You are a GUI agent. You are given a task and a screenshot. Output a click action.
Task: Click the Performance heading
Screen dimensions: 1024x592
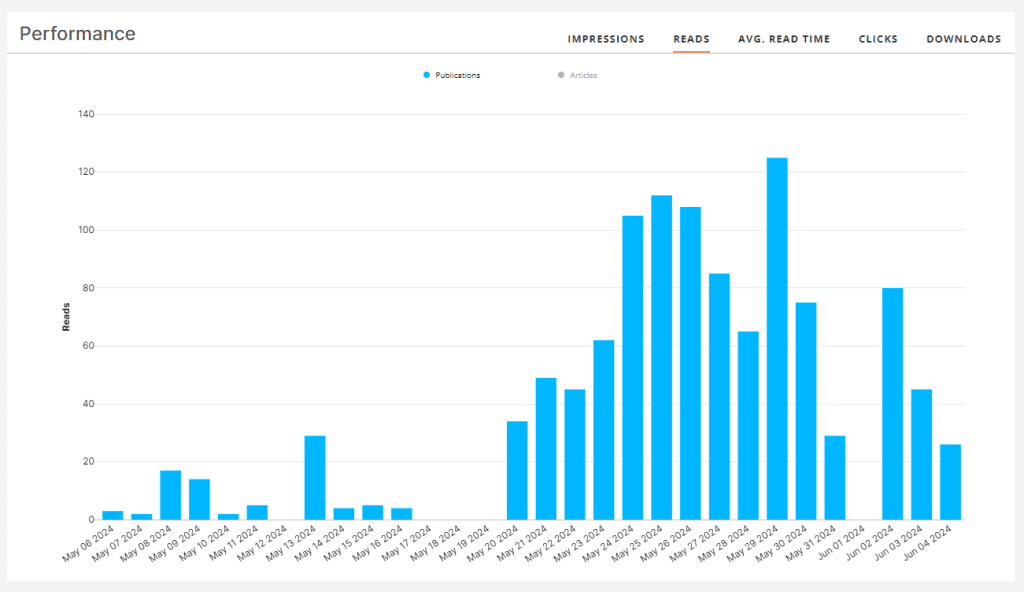pyautogui.click(x=77, y=34)
